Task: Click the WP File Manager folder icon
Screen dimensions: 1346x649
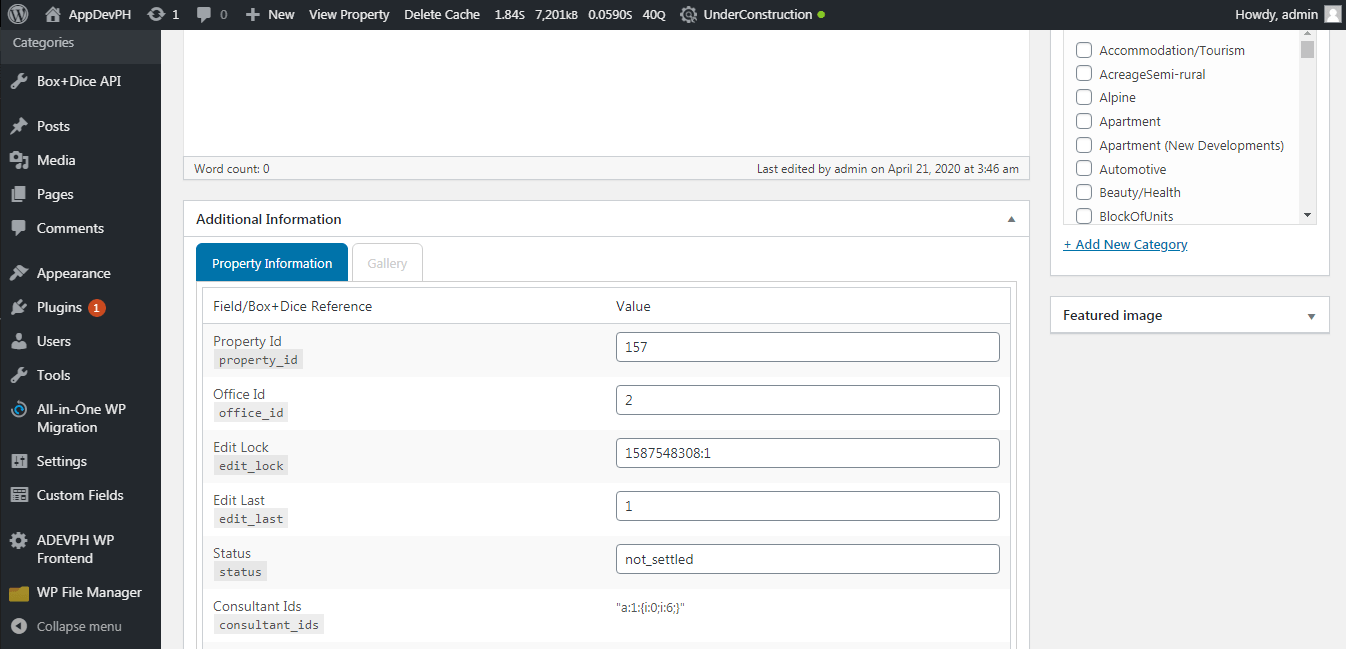Action: pyautogui.click(x=19, y=593)
